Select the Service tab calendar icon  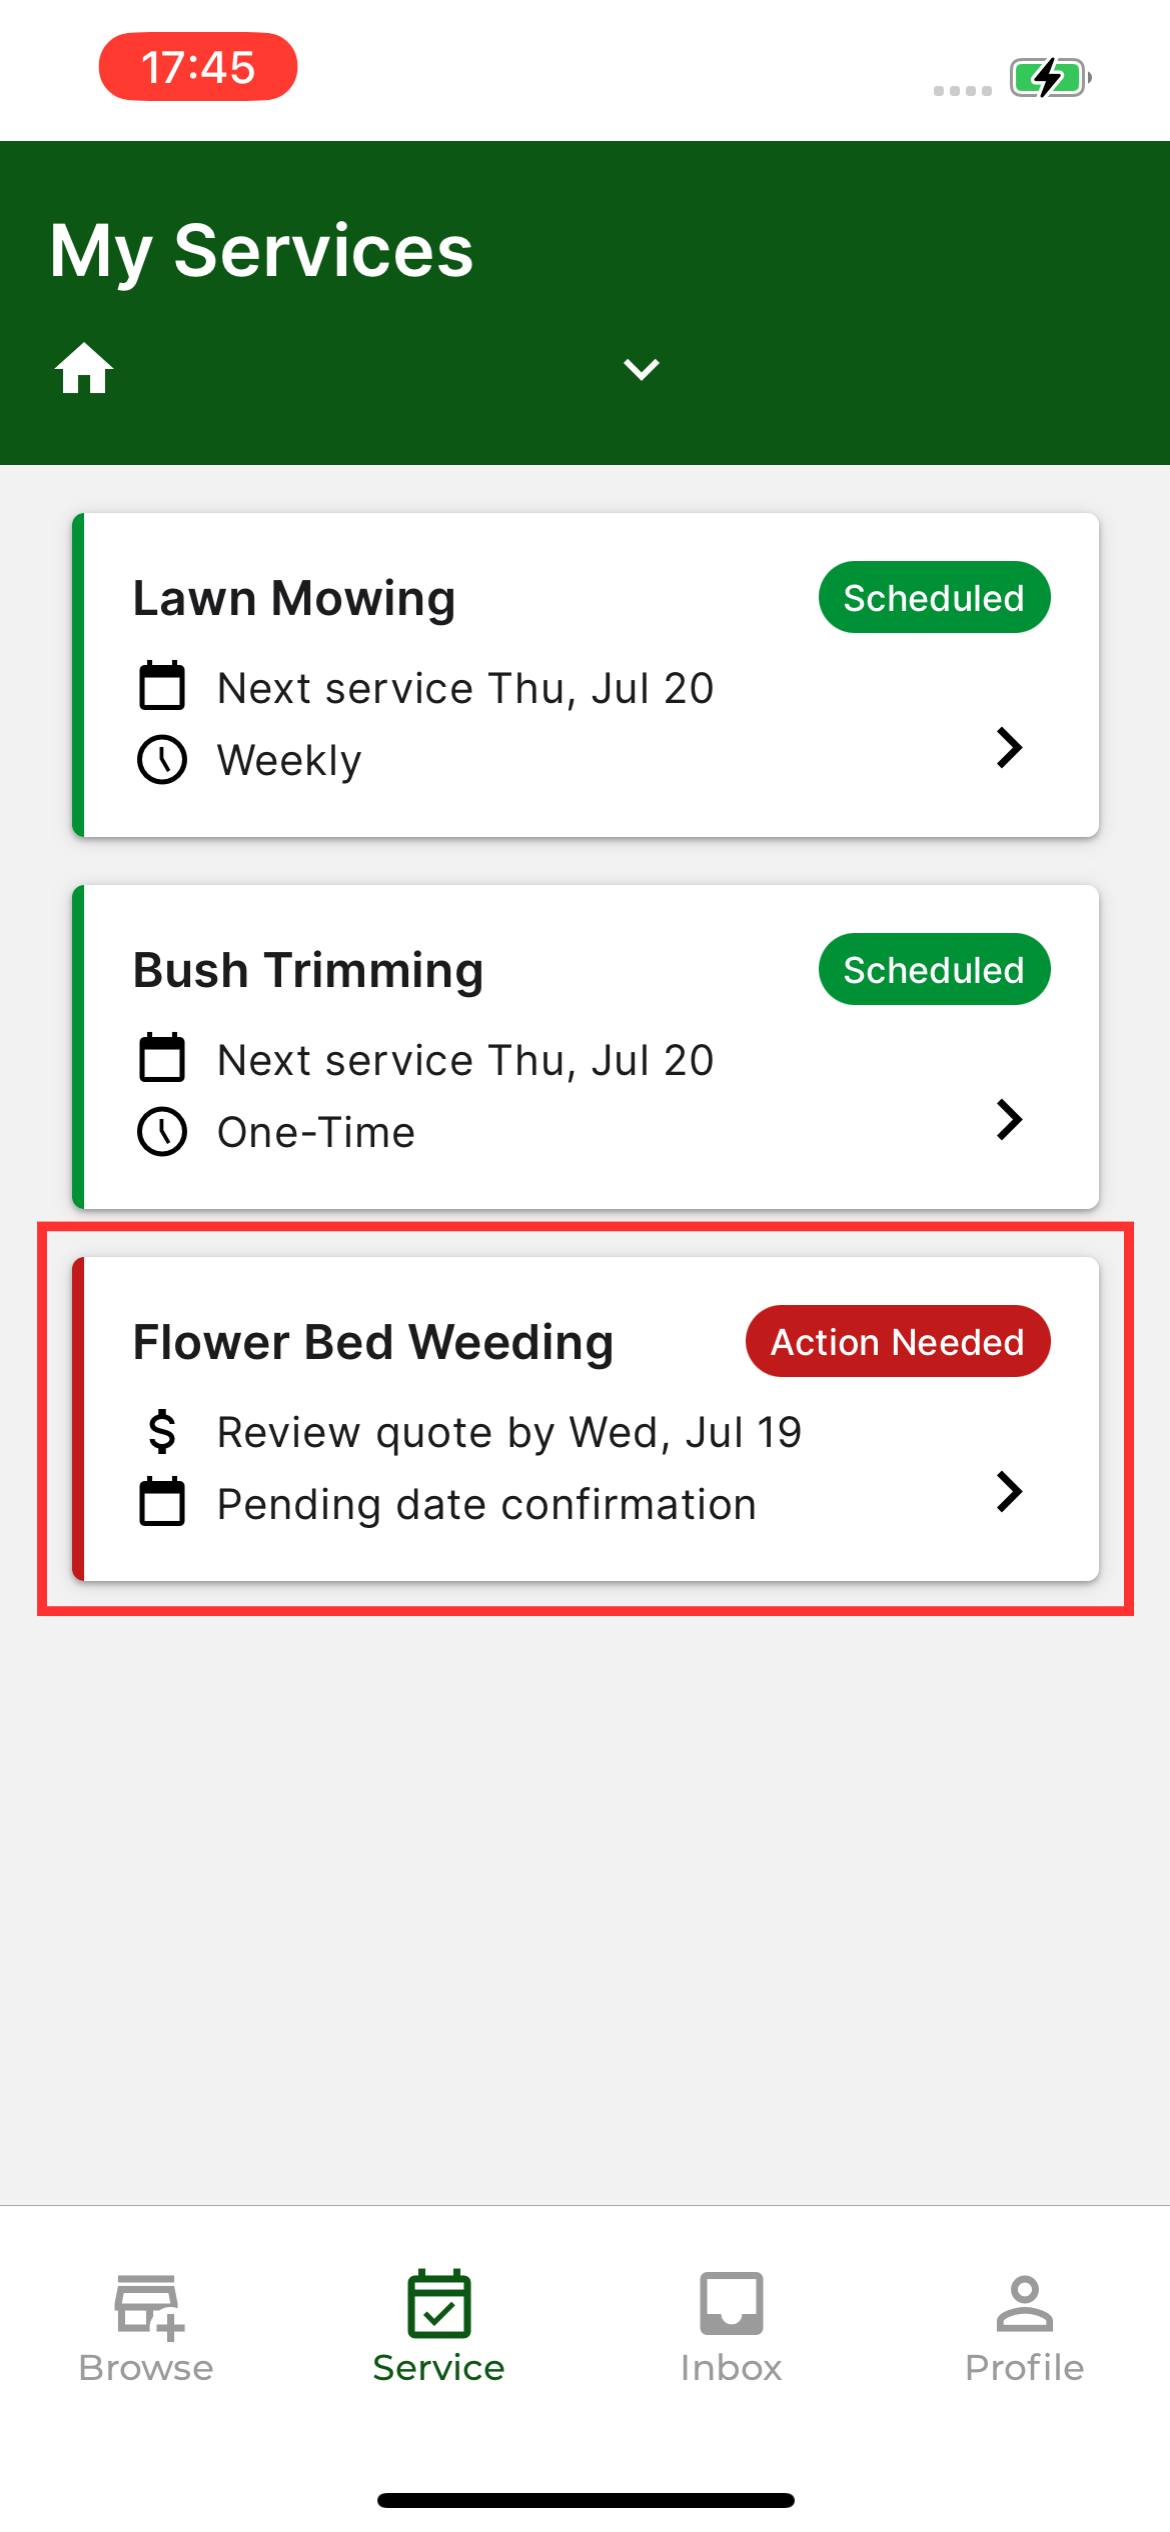439,2303
